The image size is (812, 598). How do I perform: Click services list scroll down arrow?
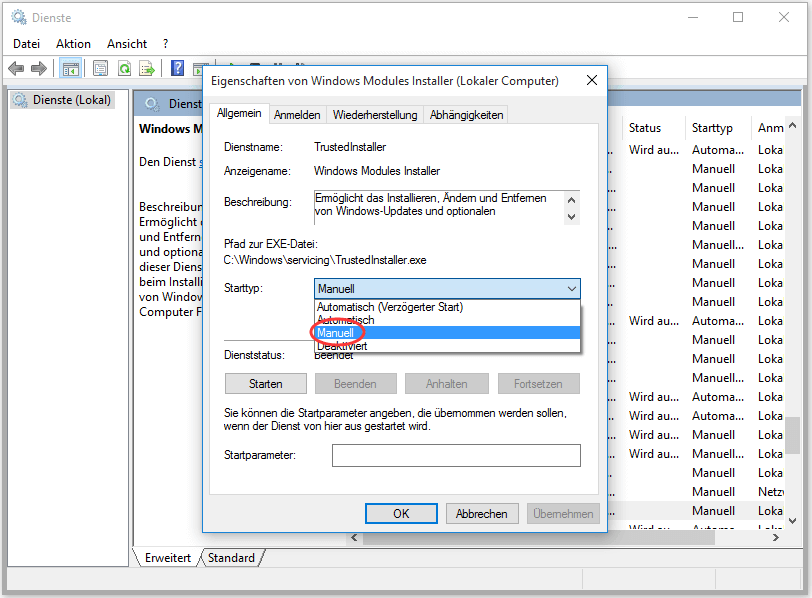(792, 521)
